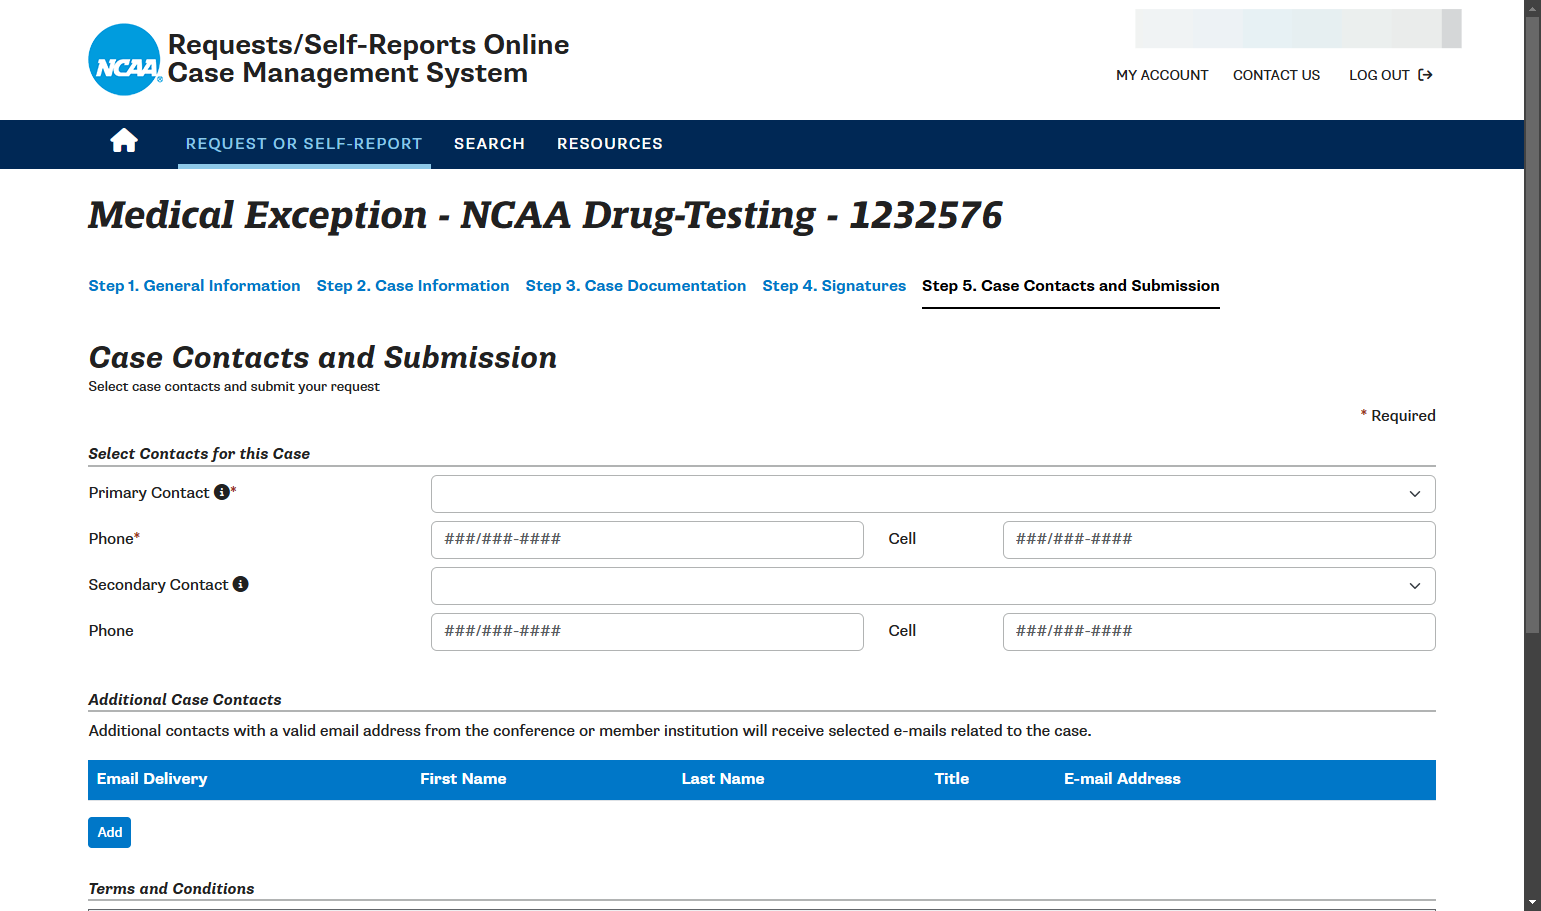
Task: Go to Step 3. Case Documentation
Action: coord(636,286)
